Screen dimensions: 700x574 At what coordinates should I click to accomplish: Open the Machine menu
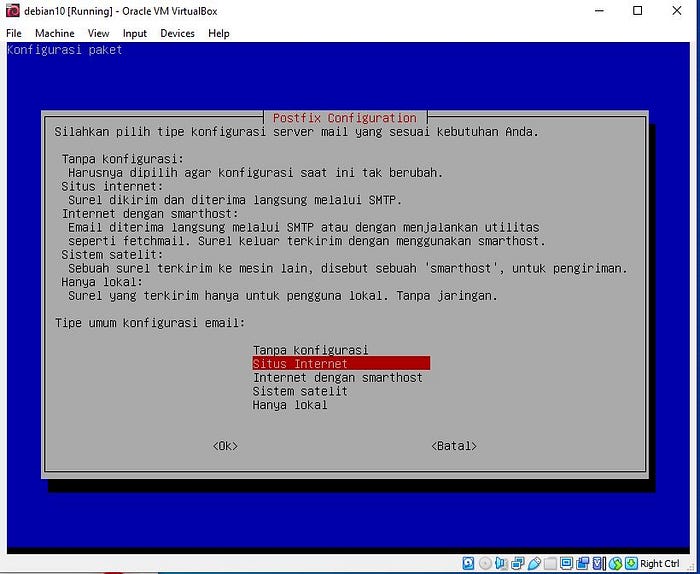click(54, 33)
